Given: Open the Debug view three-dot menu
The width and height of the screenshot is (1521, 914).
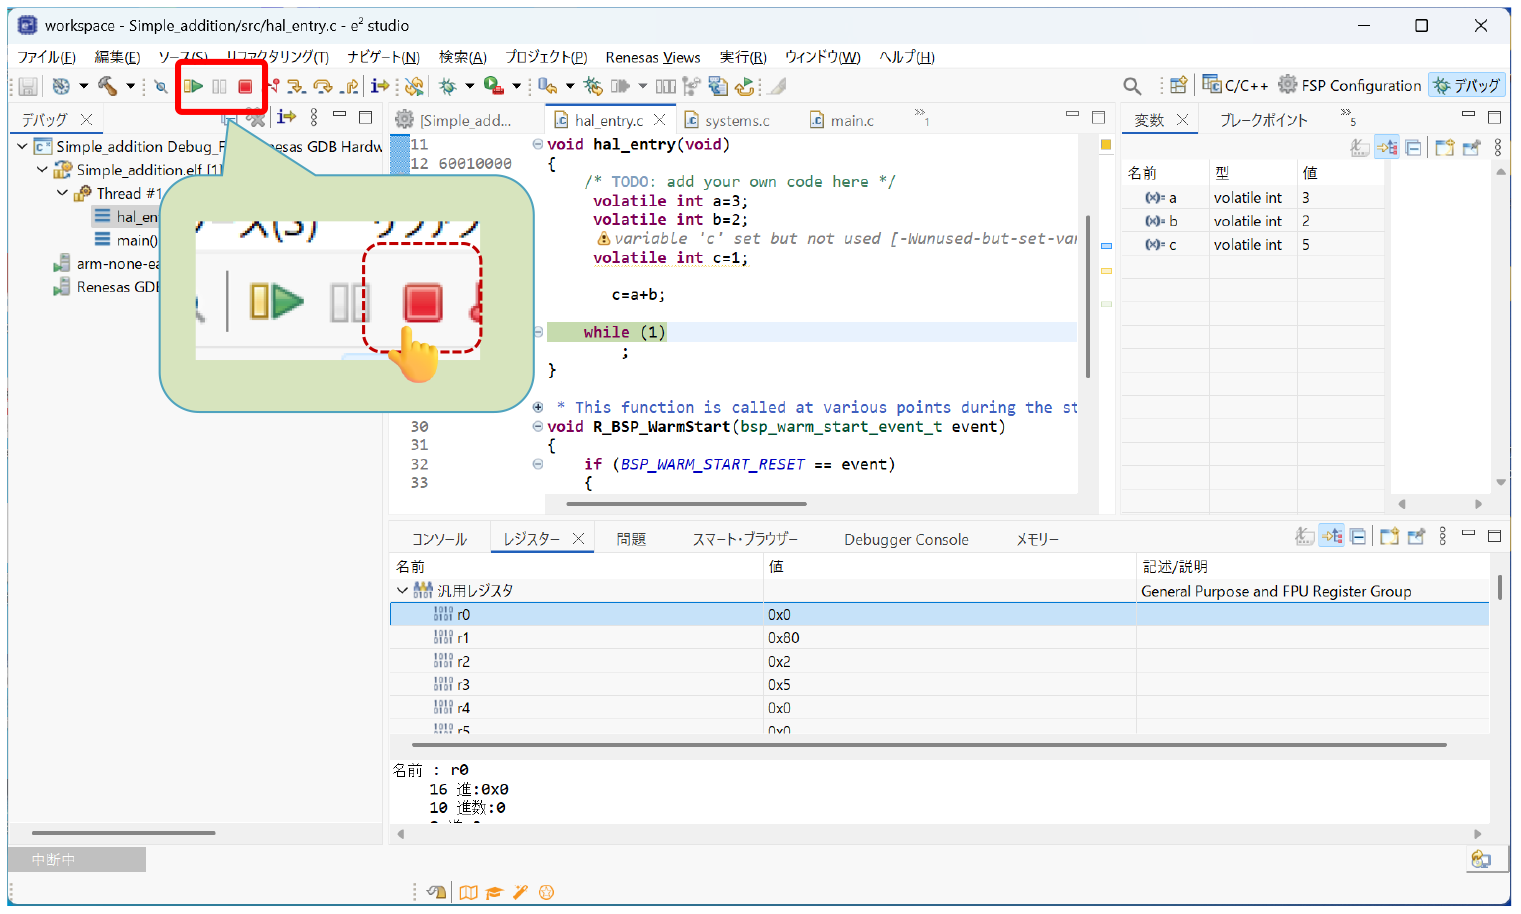Looking at the screenshot, I should point(314,118).
